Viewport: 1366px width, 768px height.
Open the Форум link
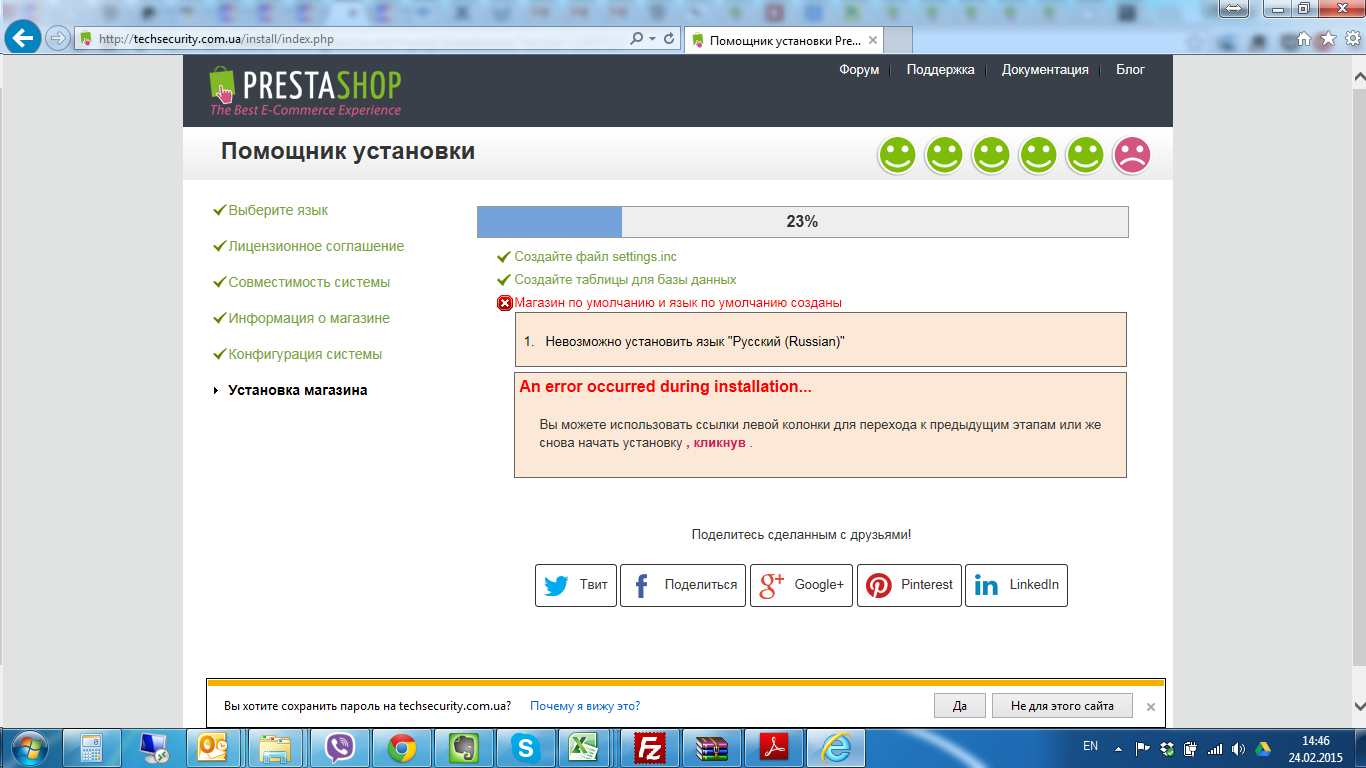(x=859, y=70)
